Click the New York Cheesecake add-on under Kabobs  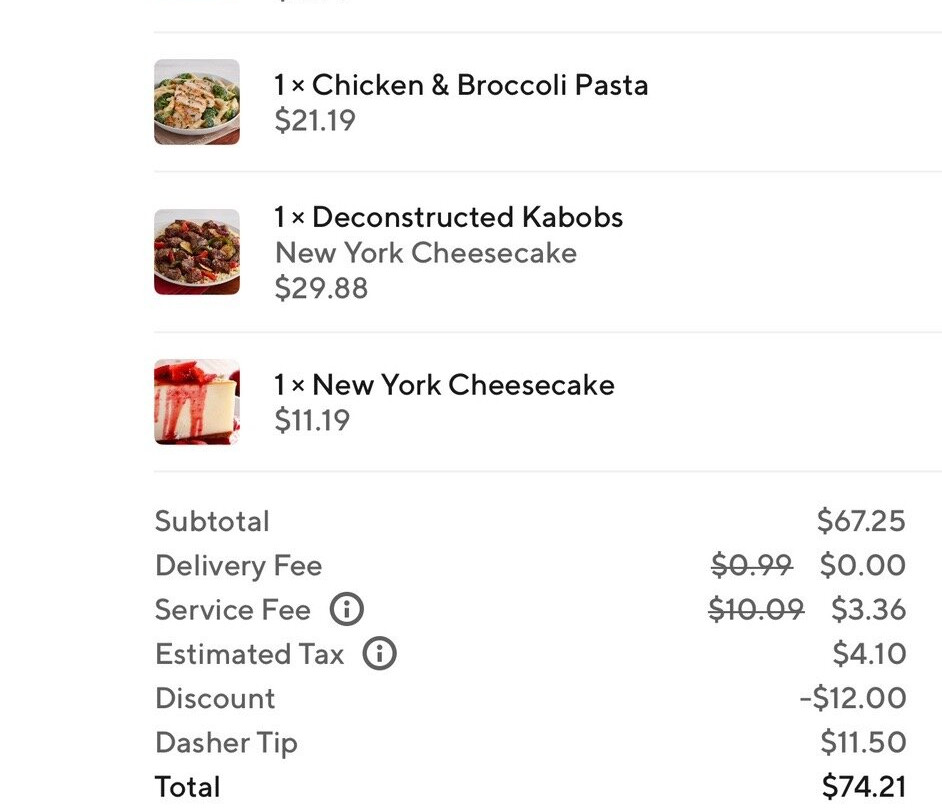425,253
